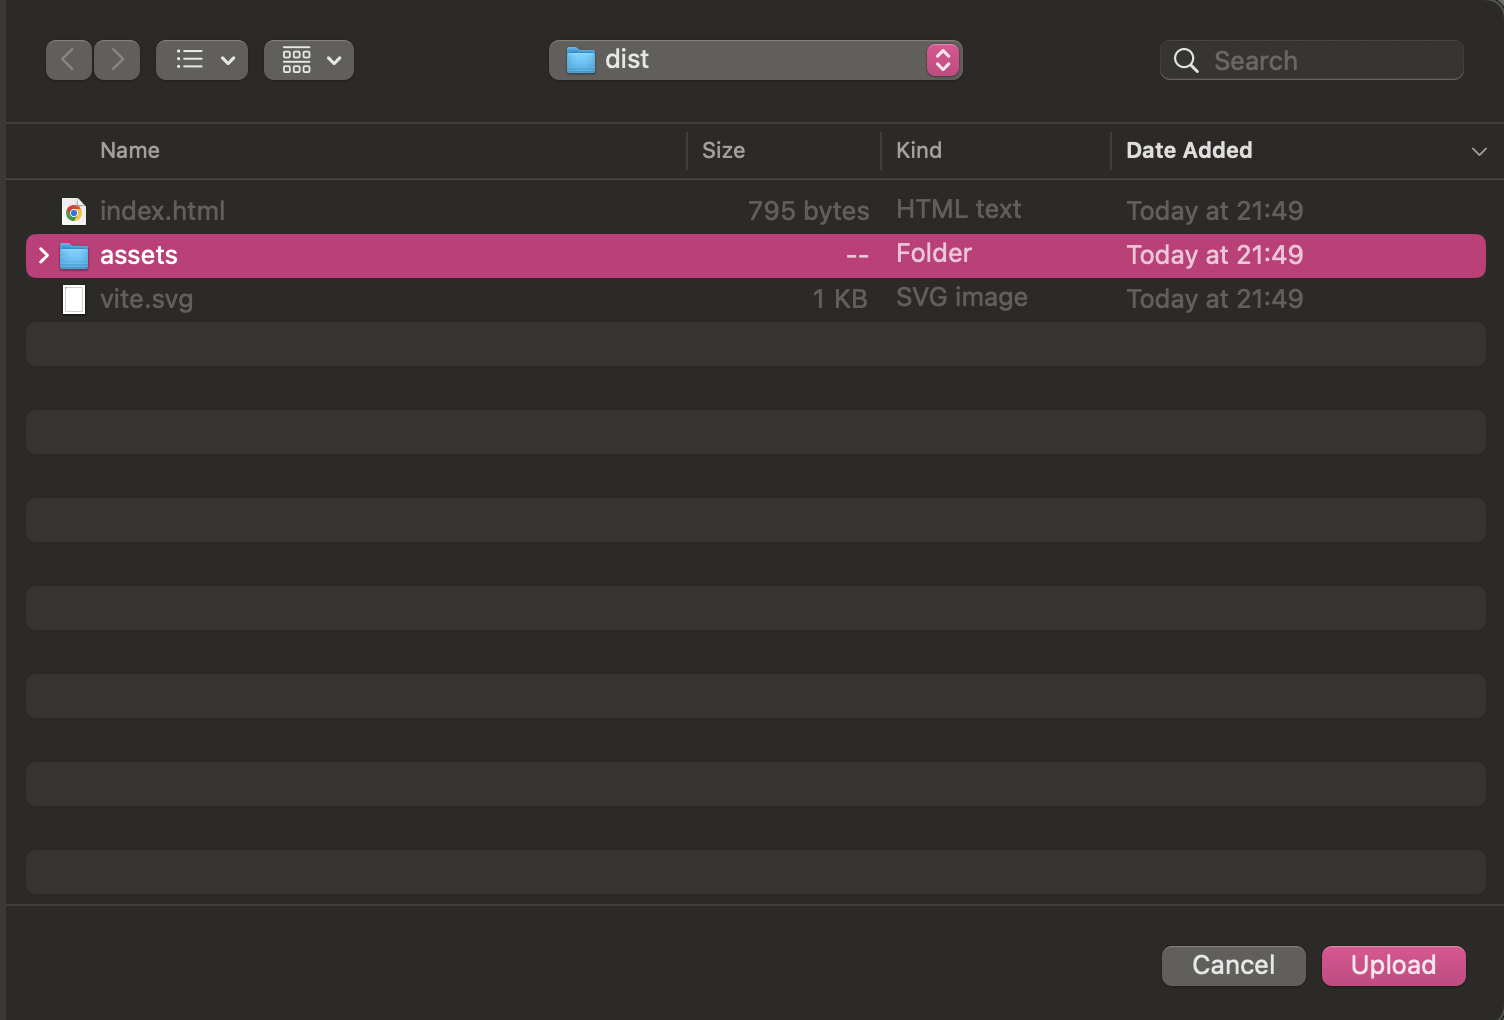Click into the Search field
Image resolution: width=1504 pixels, height=1020 pixels.
click(x=1311, y=60)
